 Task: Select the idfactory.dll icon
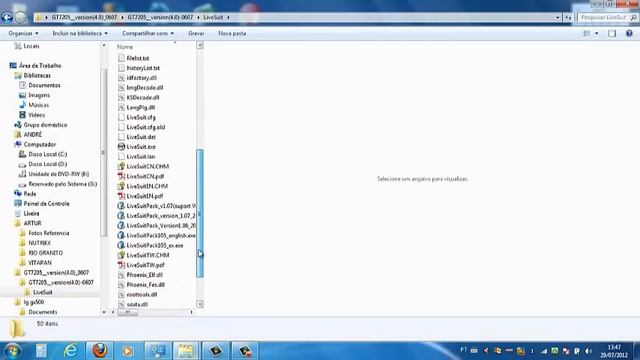click(x=121, y=78)
